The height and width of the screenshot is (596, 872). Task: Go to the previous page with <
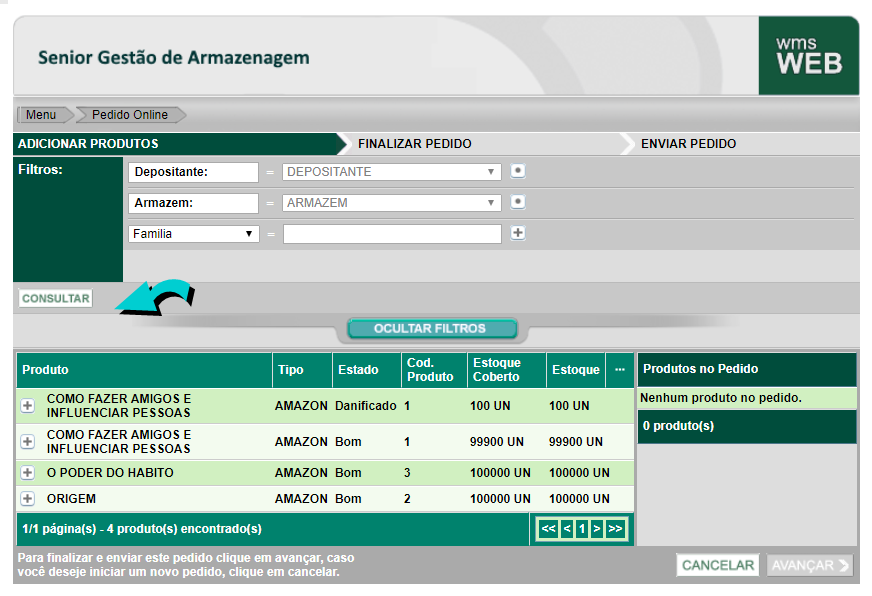(x=567, y=529)
